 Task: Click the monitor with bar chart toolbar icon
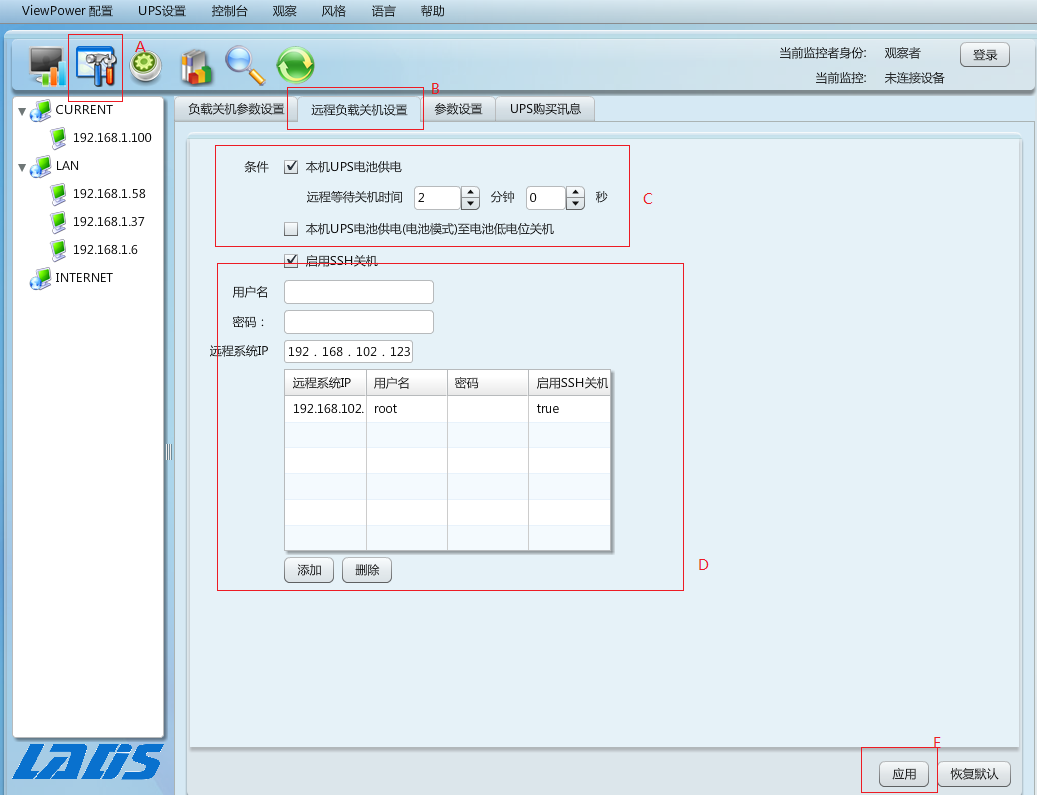pyautogui.click(x=46, y=66)
